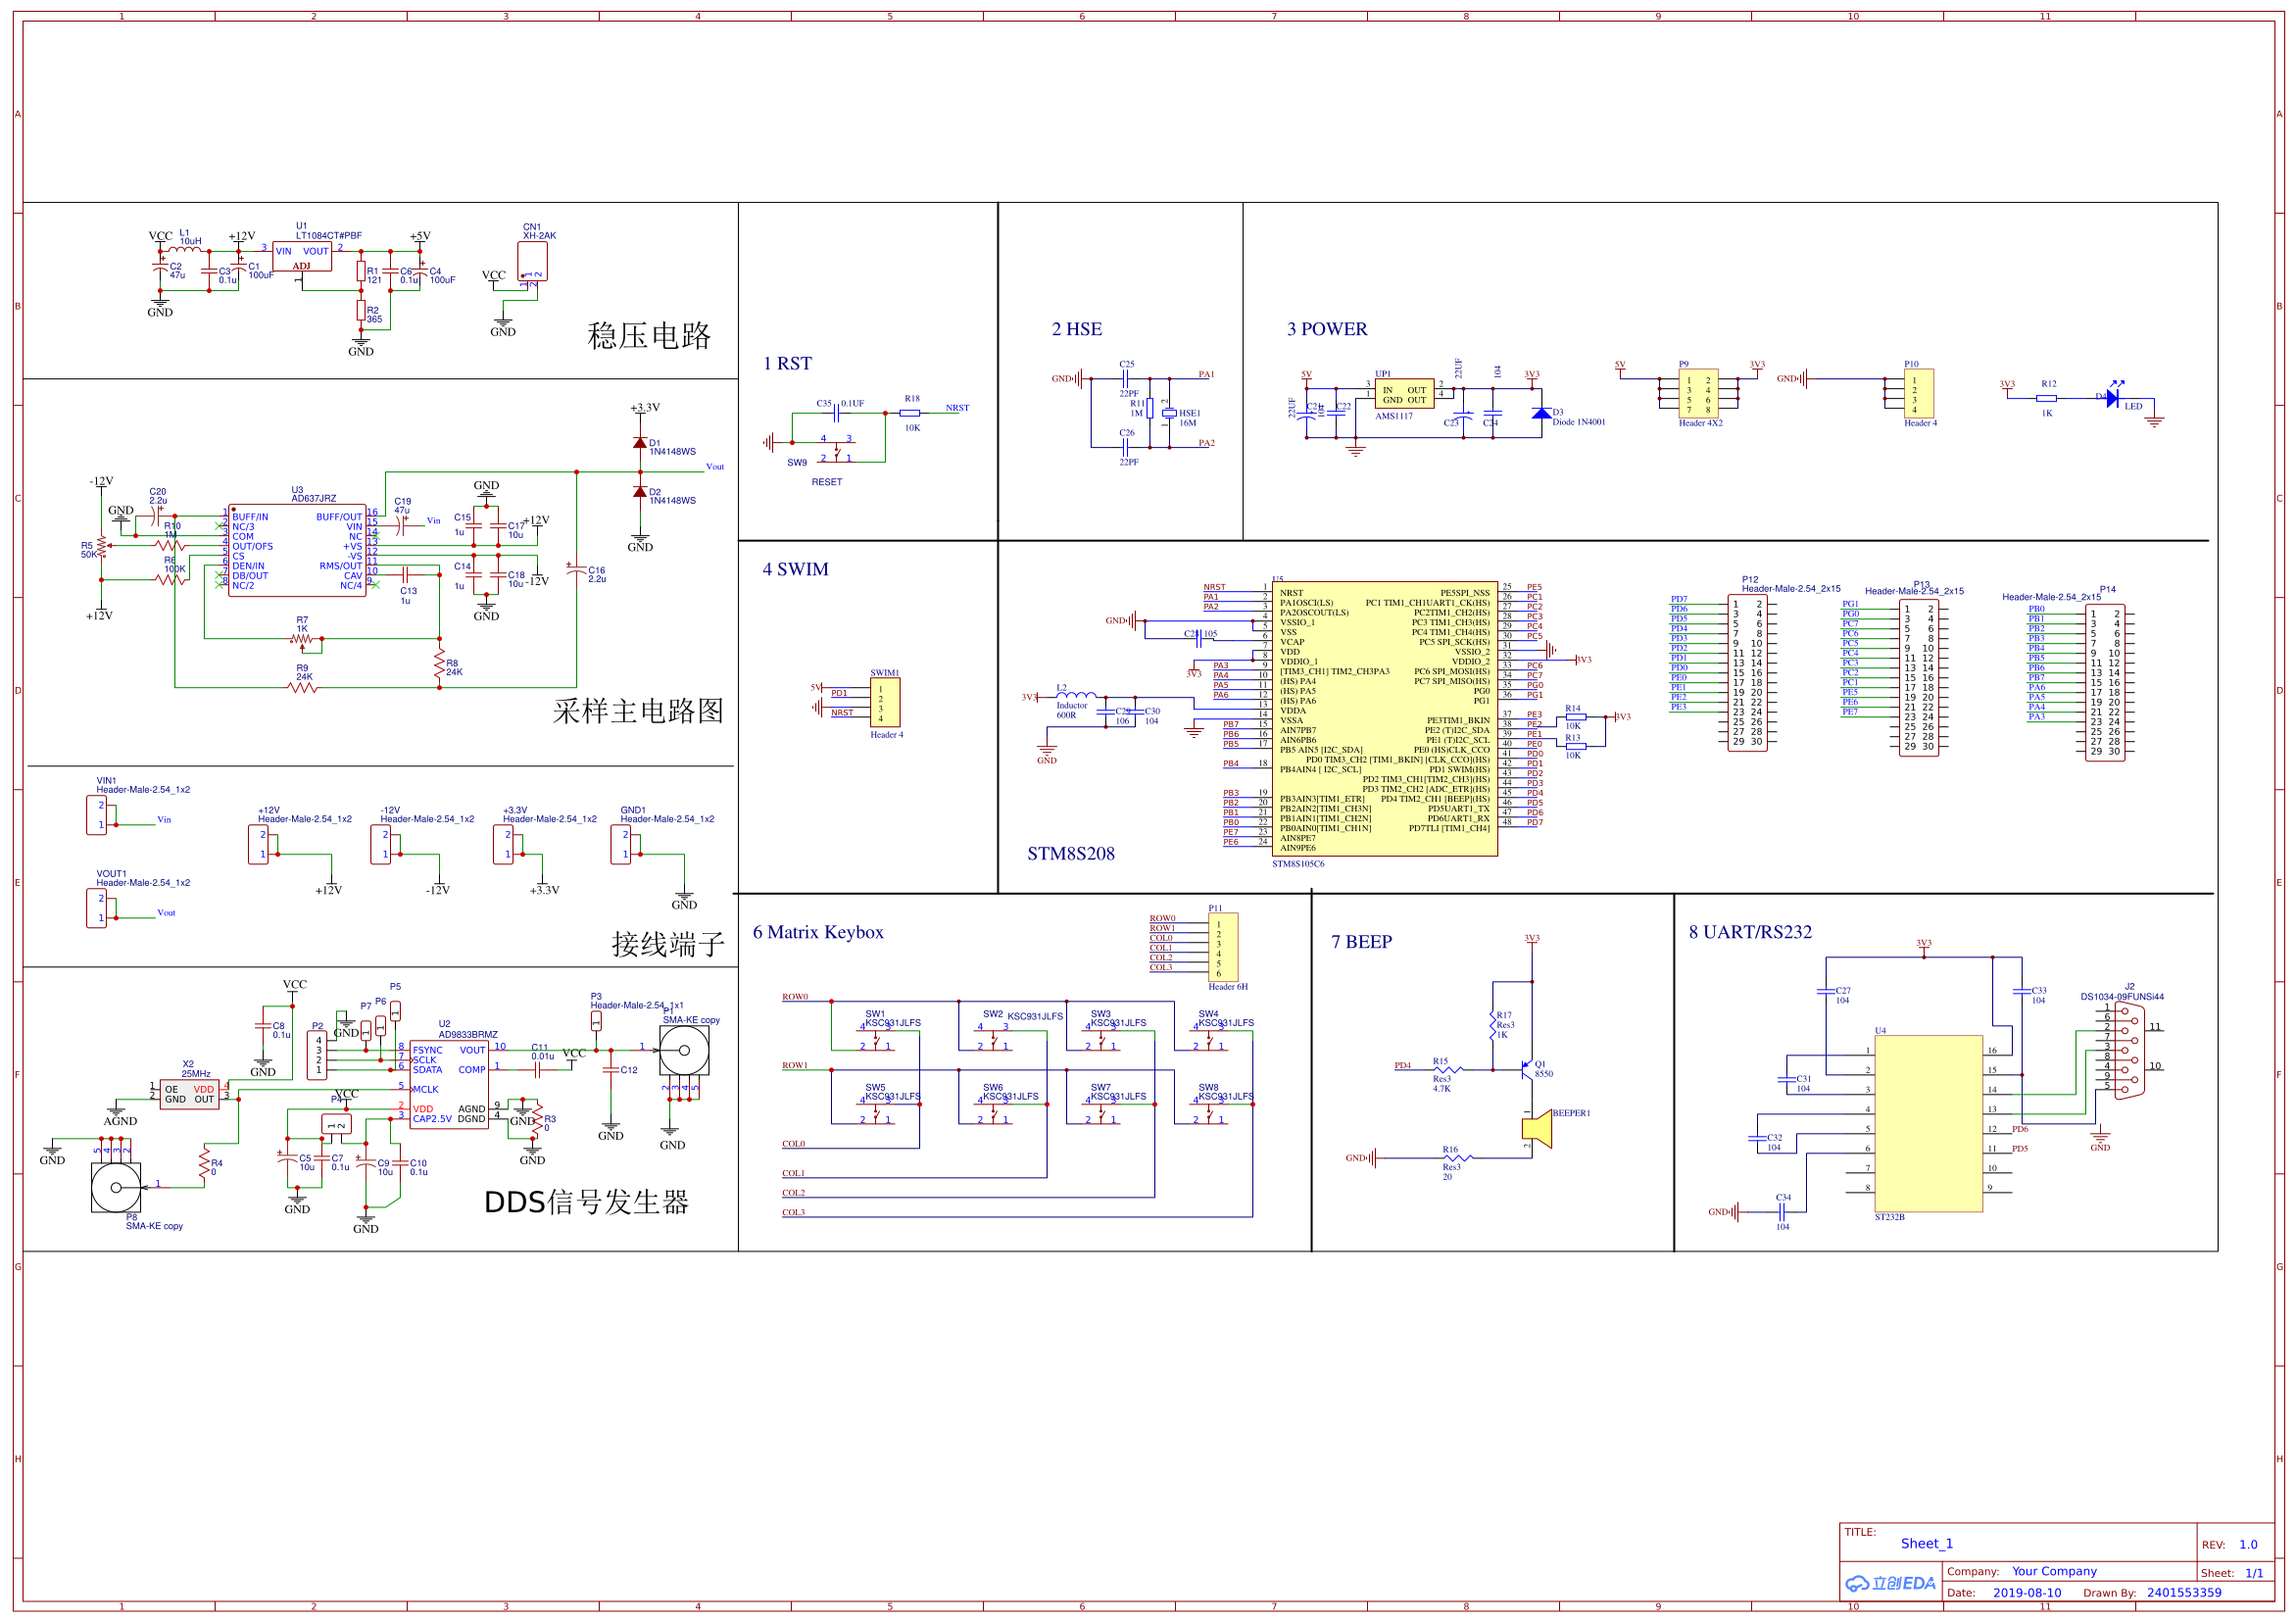Click the REV '1.0' value
This screenshot has width=2296, height=1621.
tap(2247, 1544)
